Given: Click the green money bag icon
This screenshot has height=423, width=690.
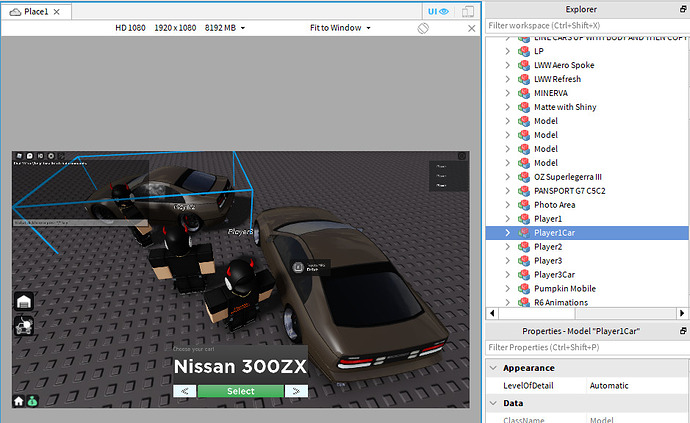Looking at the screenshot, I should click(x=33, y=401).
